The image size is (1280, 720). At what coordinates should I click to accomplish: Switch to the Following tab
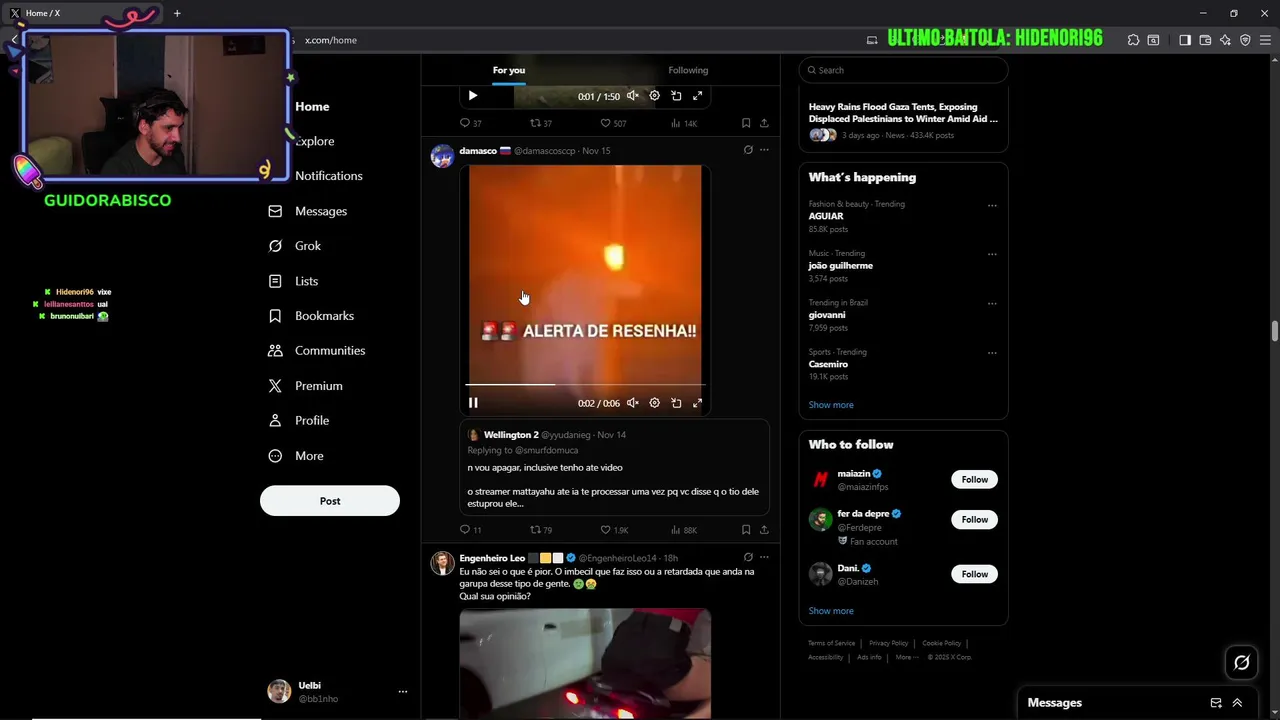(688, 70)
